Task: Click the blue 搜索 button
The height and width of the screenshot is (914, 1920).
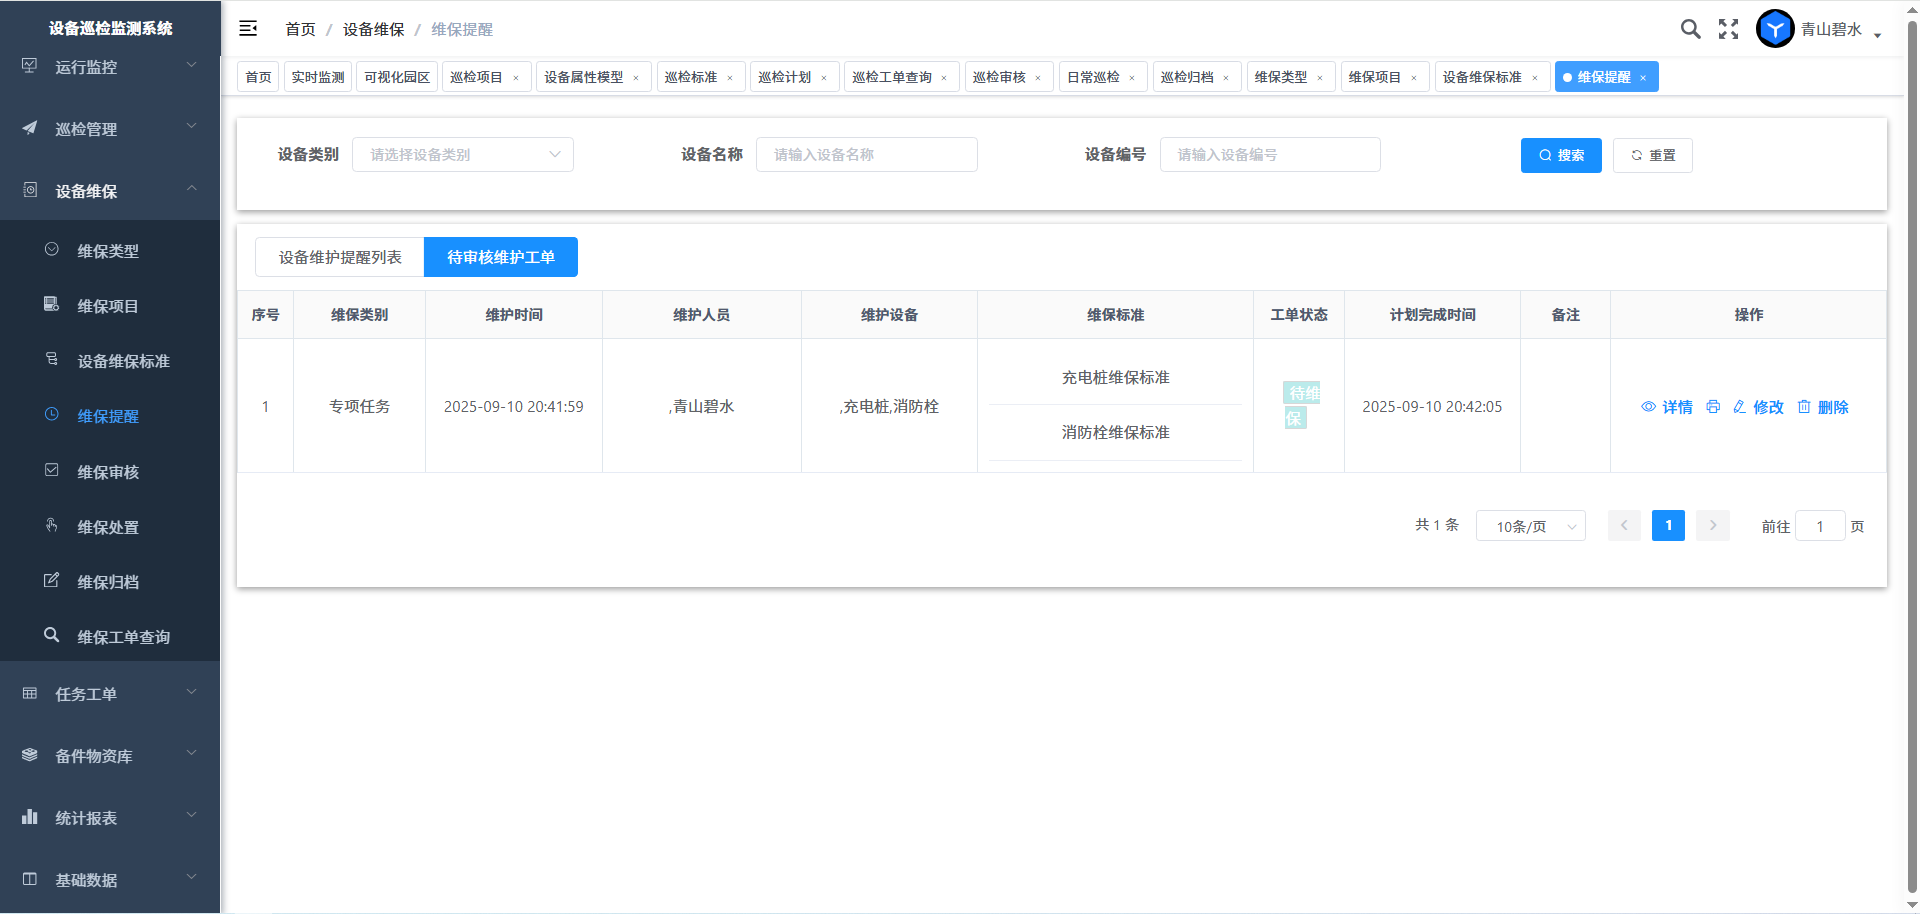Action: click(x=1560, y=155)
